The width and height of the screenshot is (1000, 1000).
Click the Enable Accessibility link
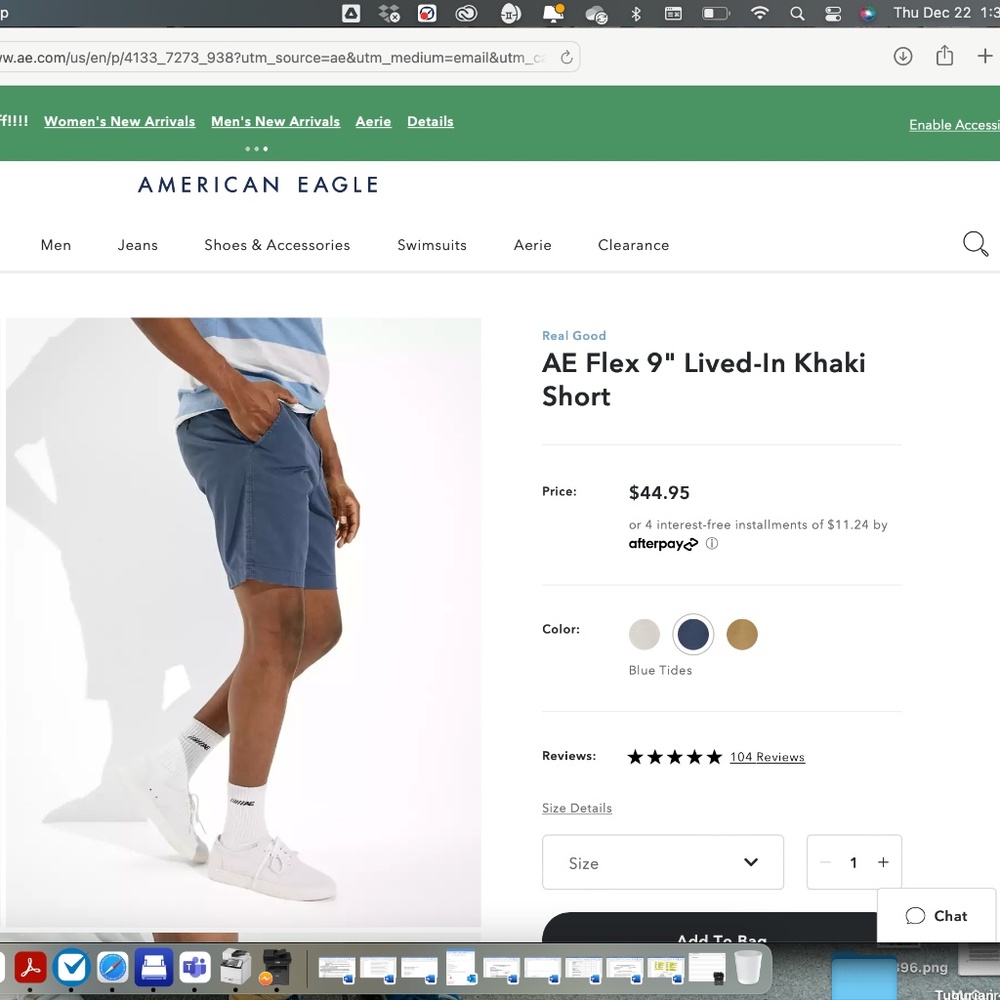954,125
